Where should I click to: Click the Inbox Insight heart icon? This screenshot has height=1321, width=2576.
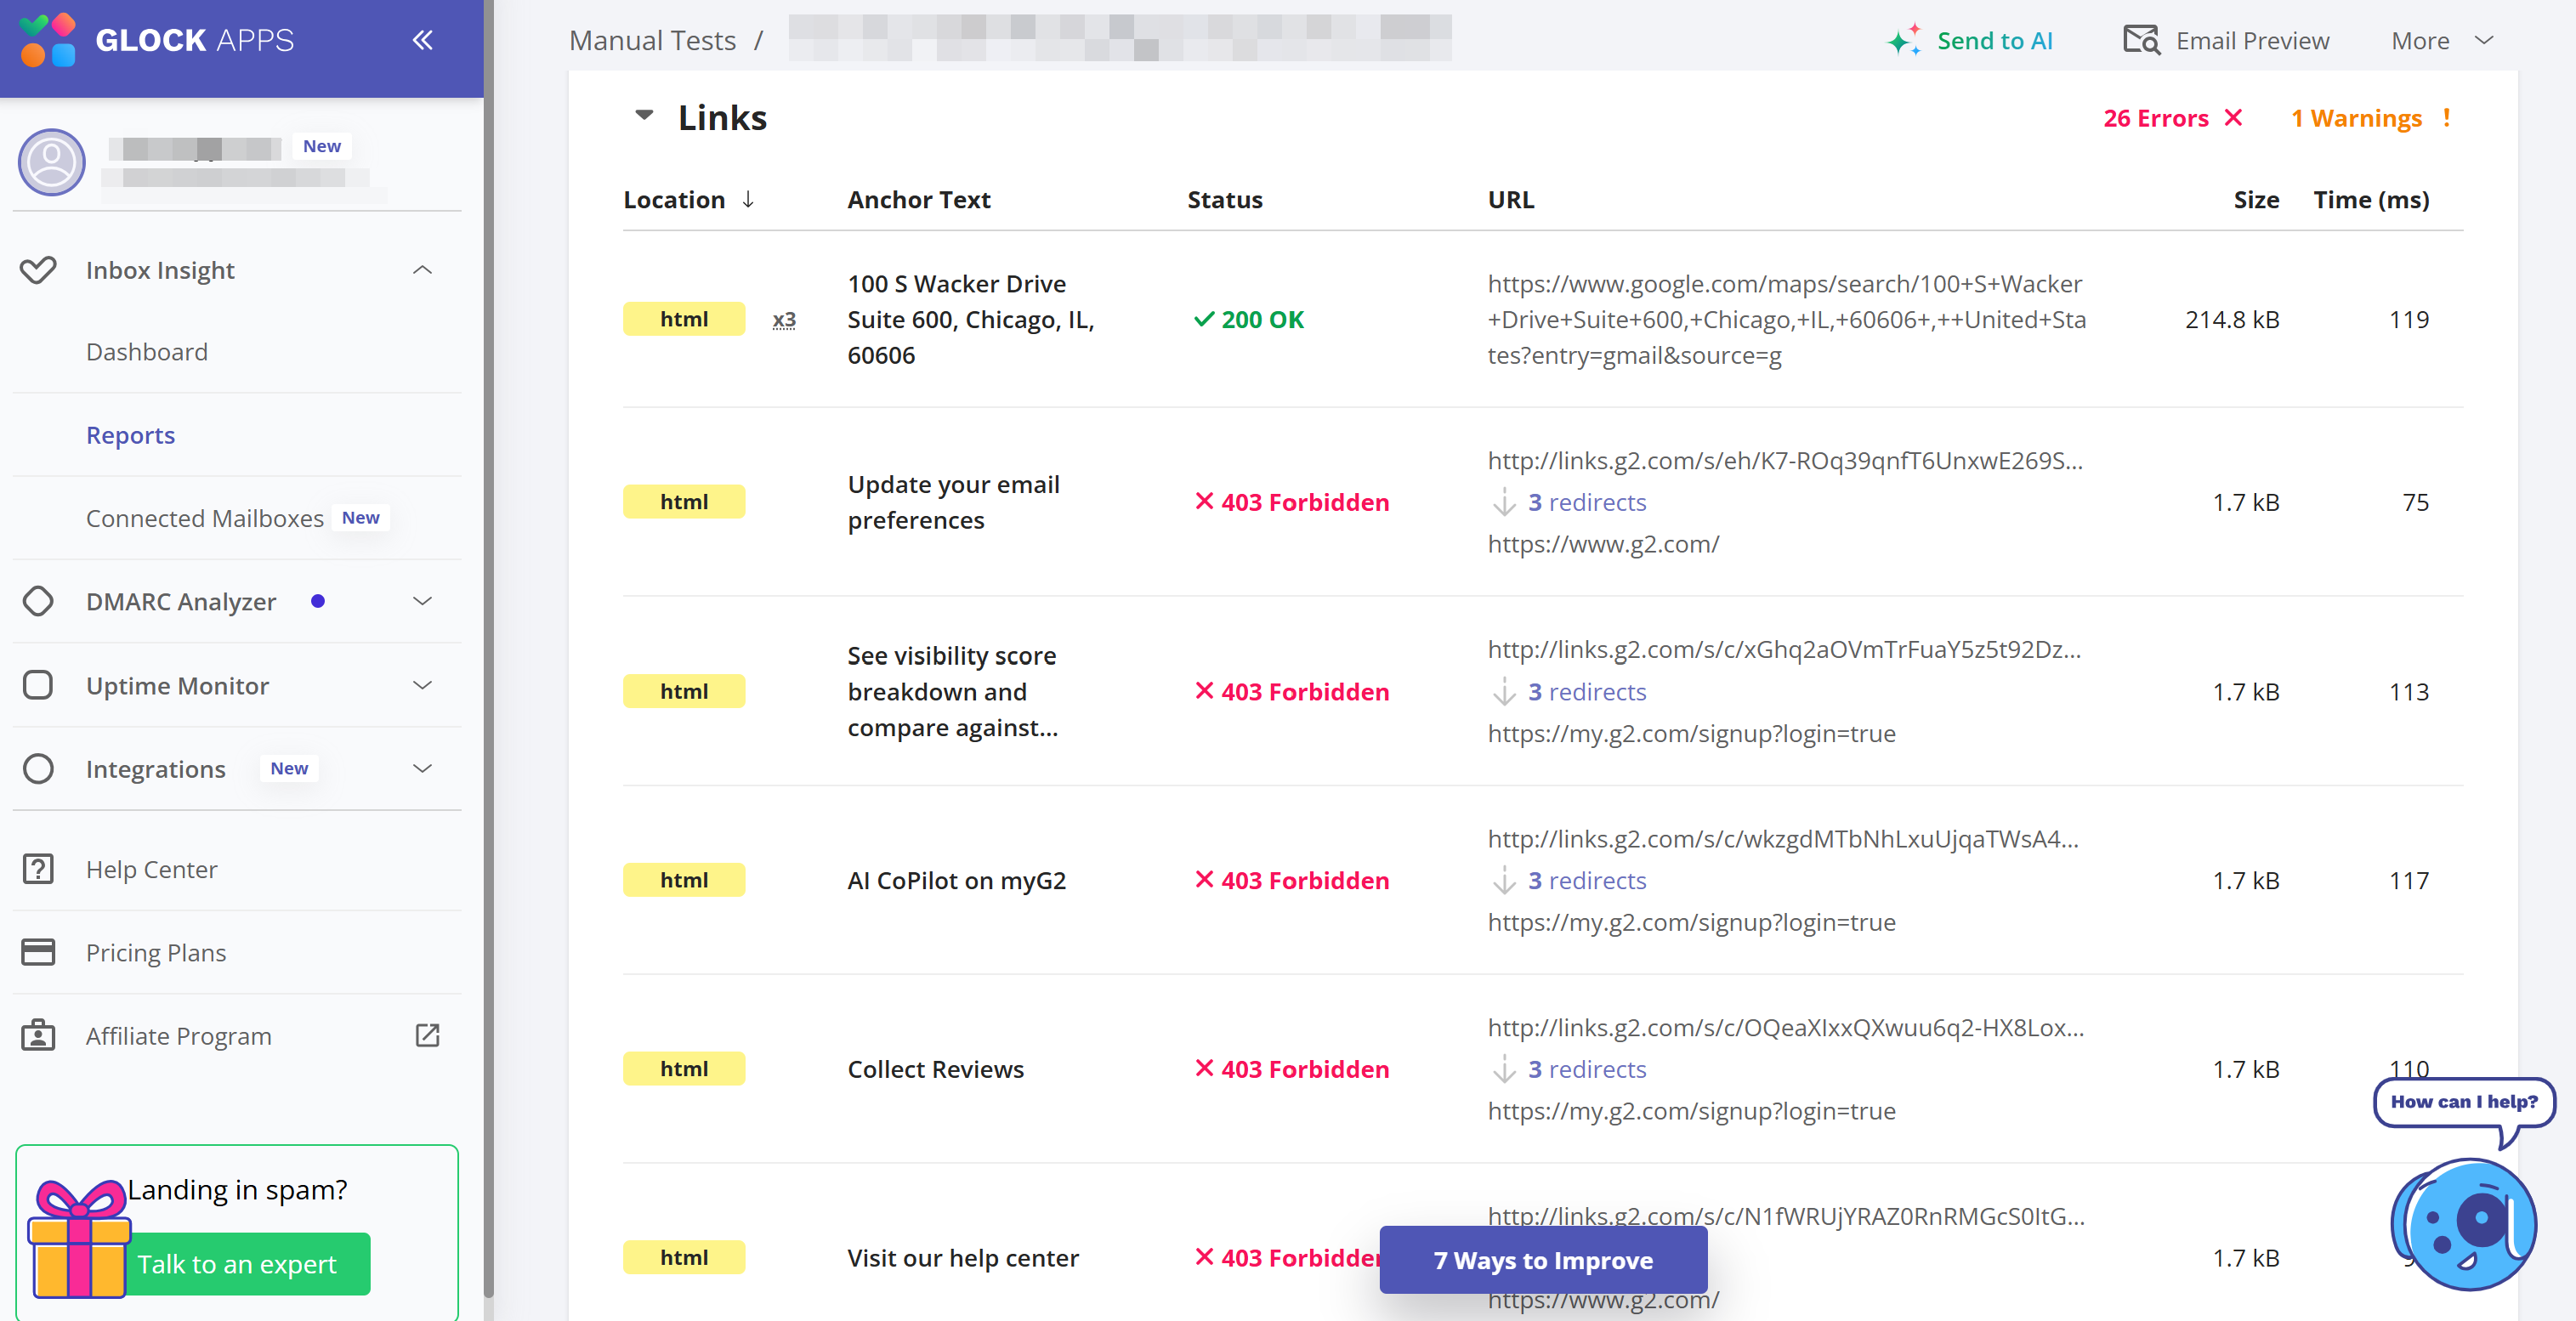[38, 270]
